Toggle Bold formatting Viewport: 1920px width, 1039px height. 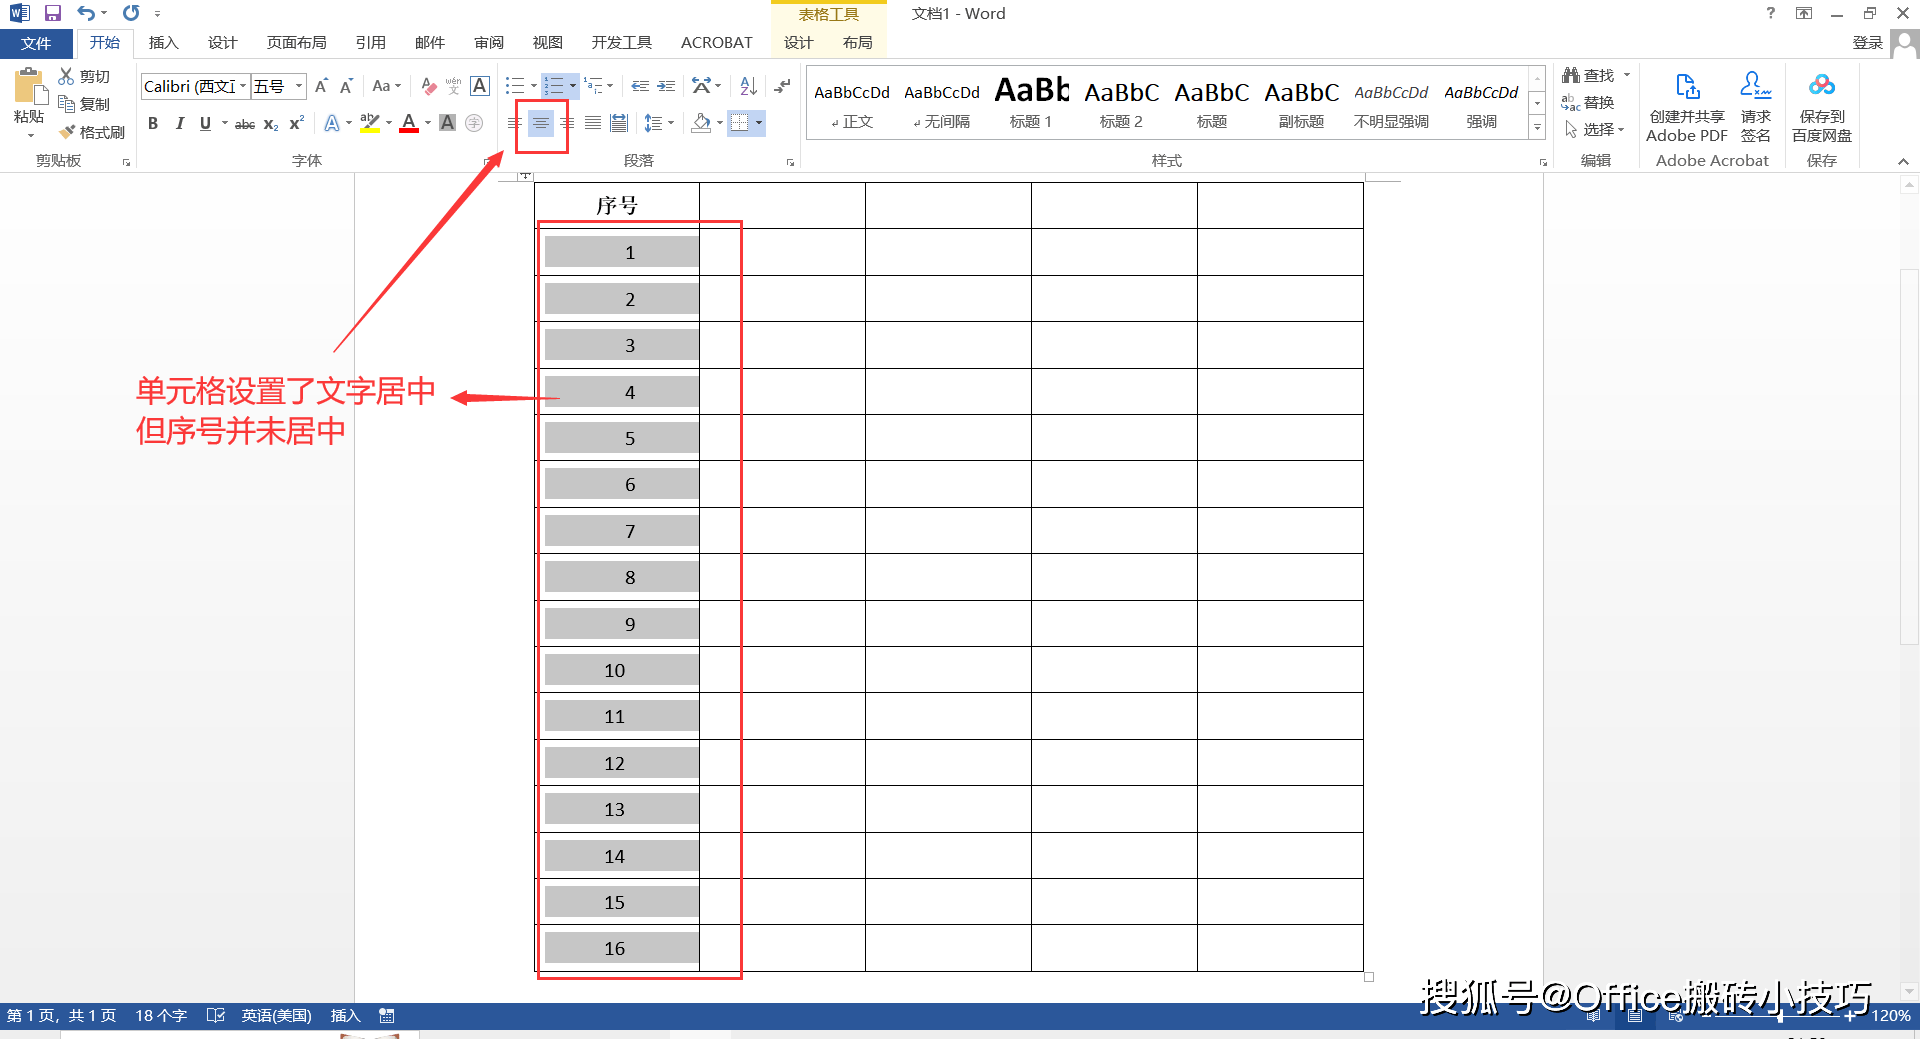point(153,123)
